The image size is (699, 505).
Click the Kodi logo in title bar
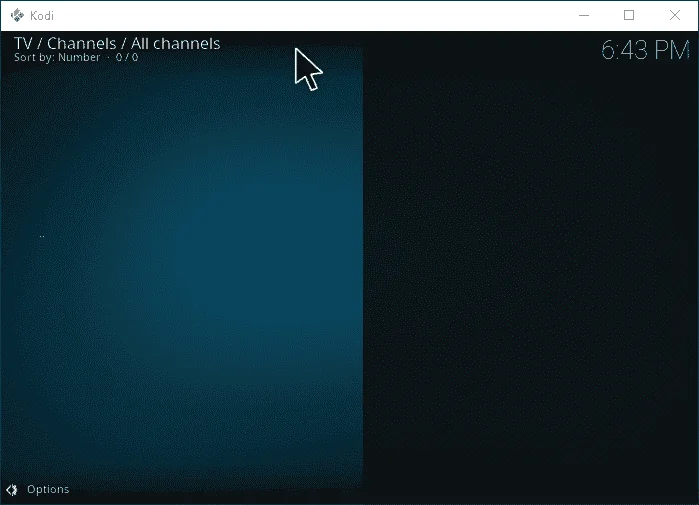tap(17, 16)
